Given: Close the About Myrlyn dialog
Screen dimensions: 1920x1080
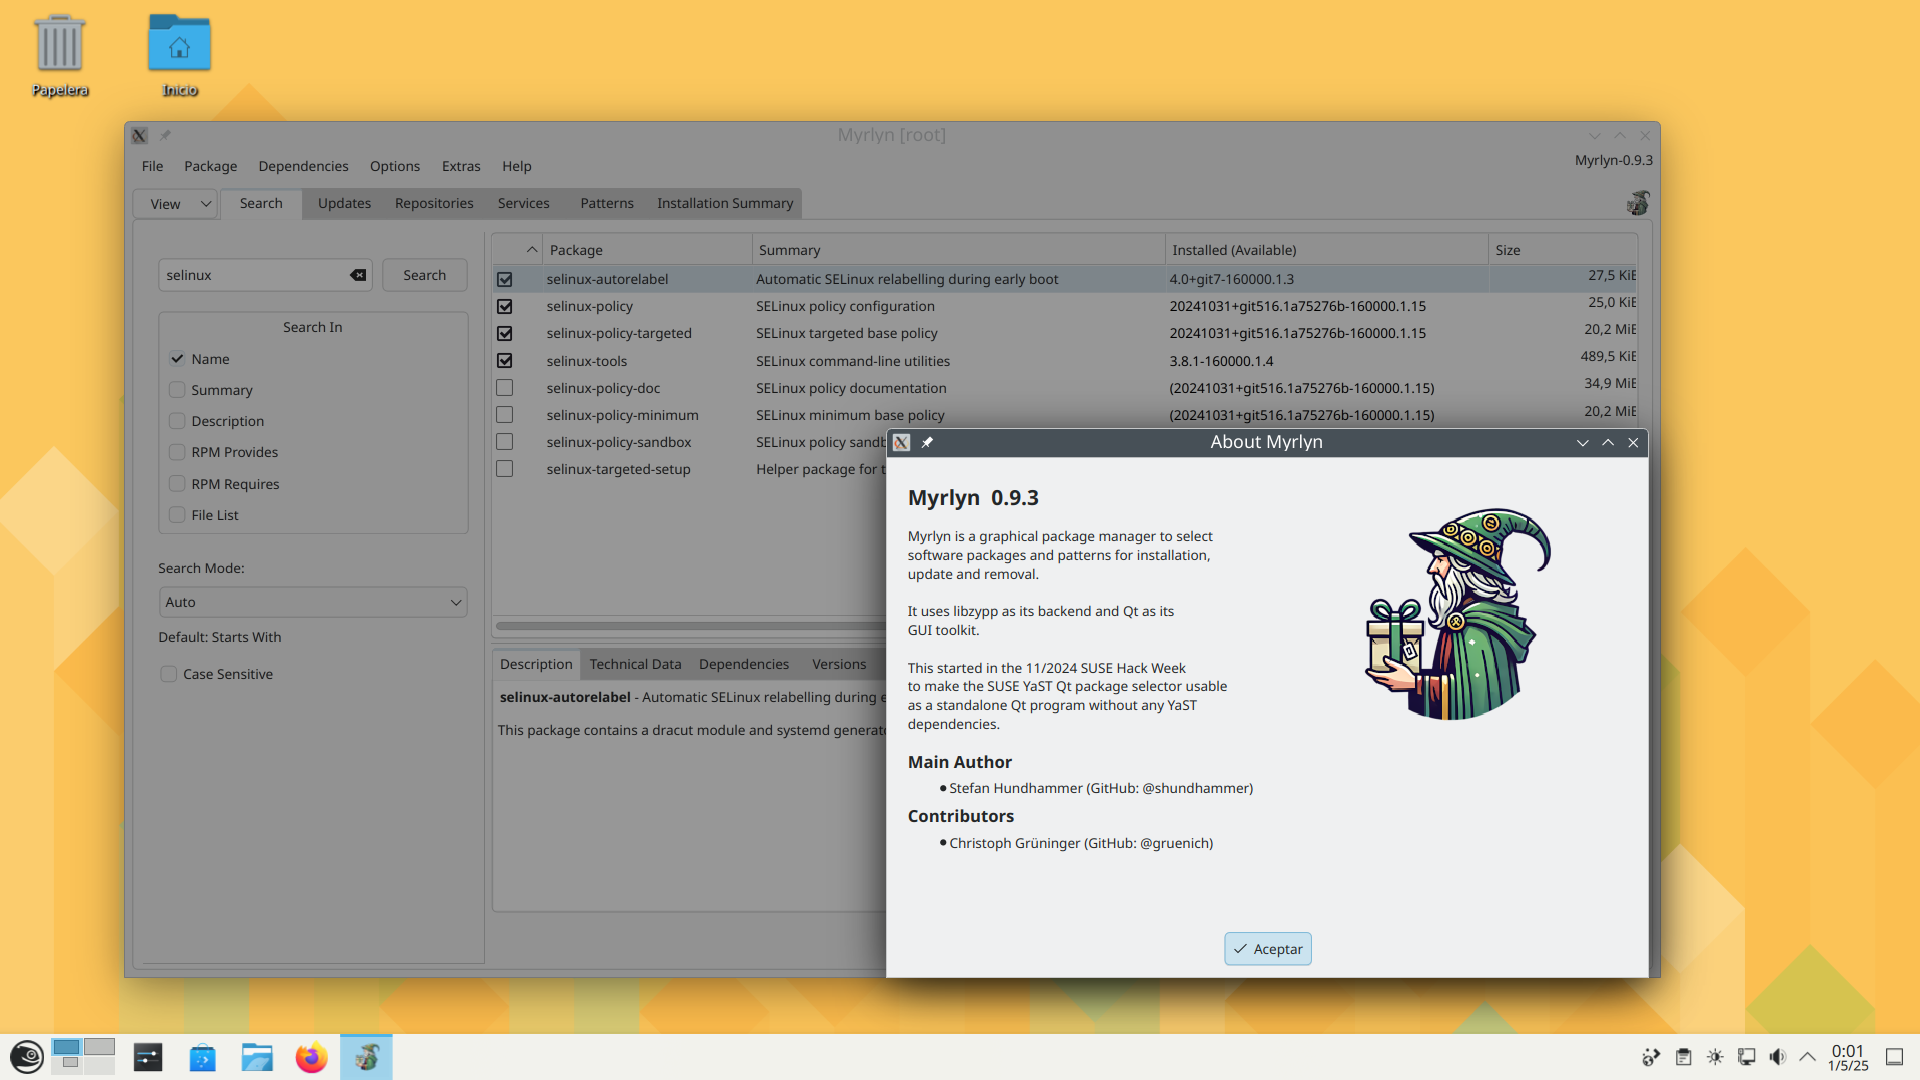Looking at the screenshot, I should pyautogui.click(x=1633, y=442).
